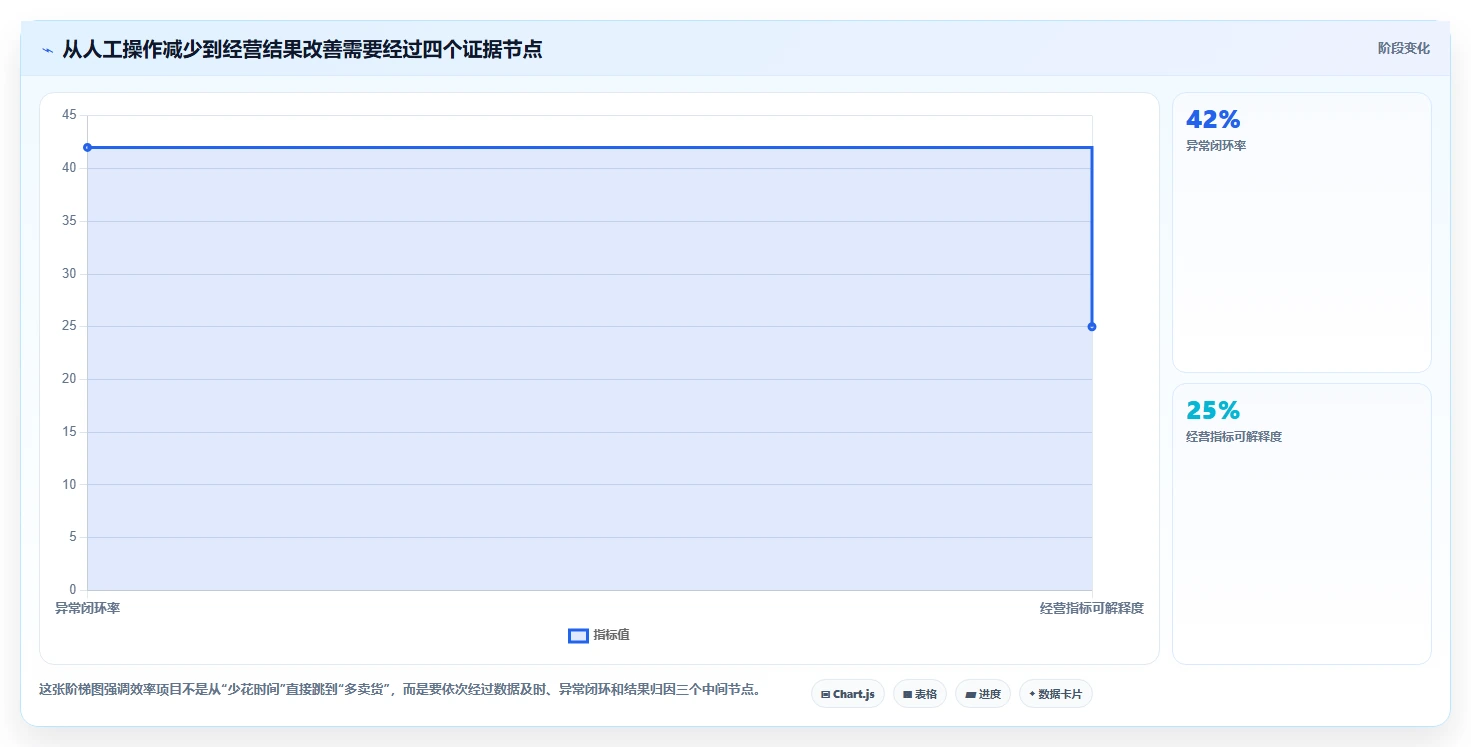Viewport: 1471px width, 747px height.
Task: Click the 经营指标可解释度 caption under 25%
Action: (x=1234, y=437)
